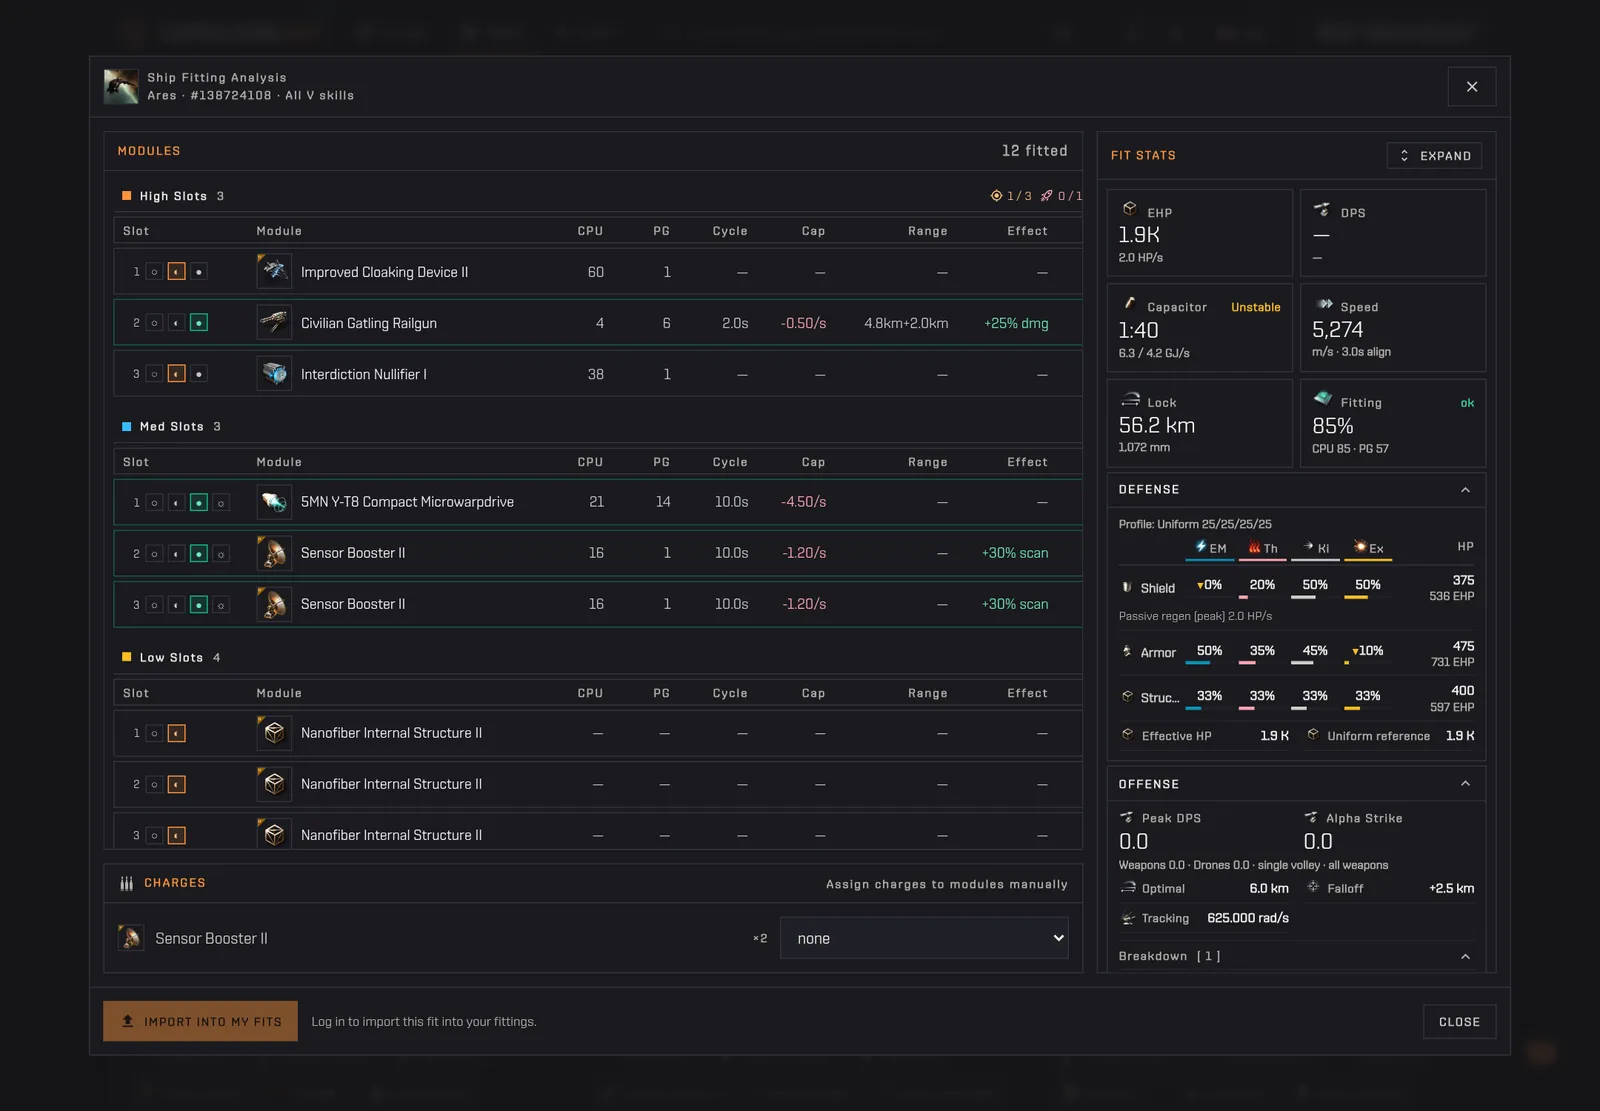Toggle overheat on med slot 3 Sensor Booster II

point(221,604)
